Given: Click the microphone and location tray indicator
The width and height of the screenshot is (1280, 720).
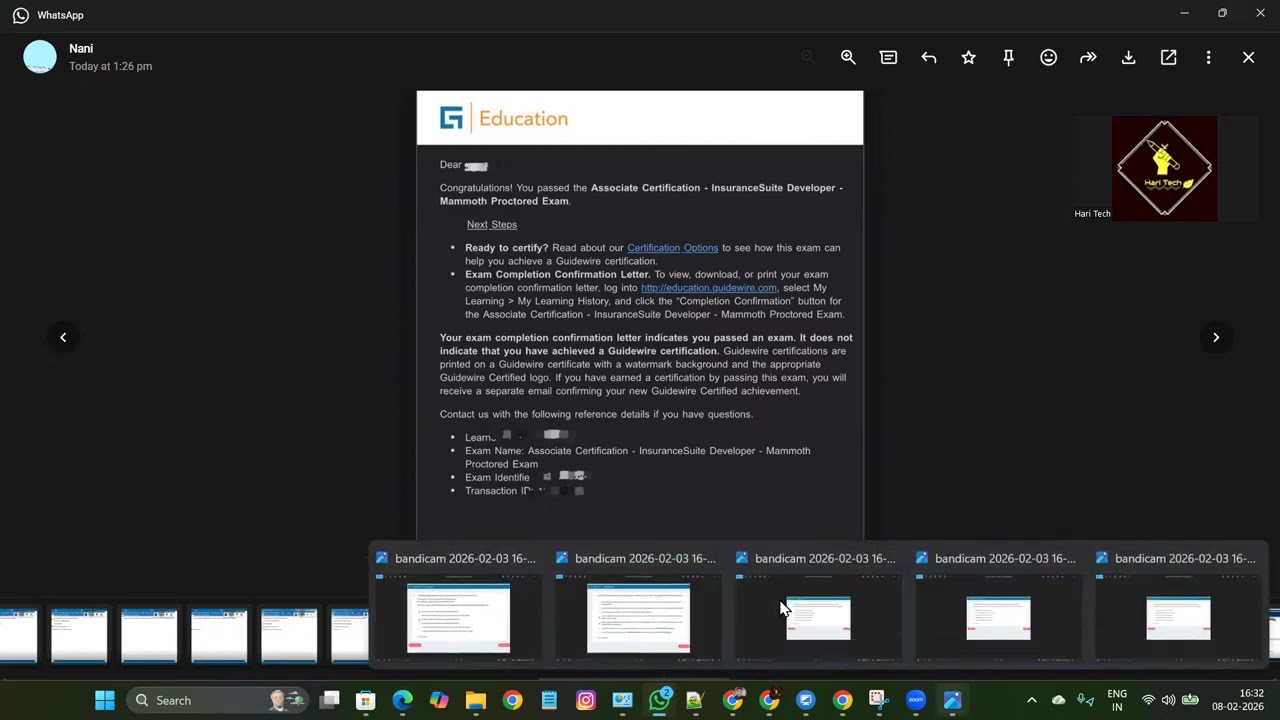Looking at the screenshot, I should point(1085,700).
